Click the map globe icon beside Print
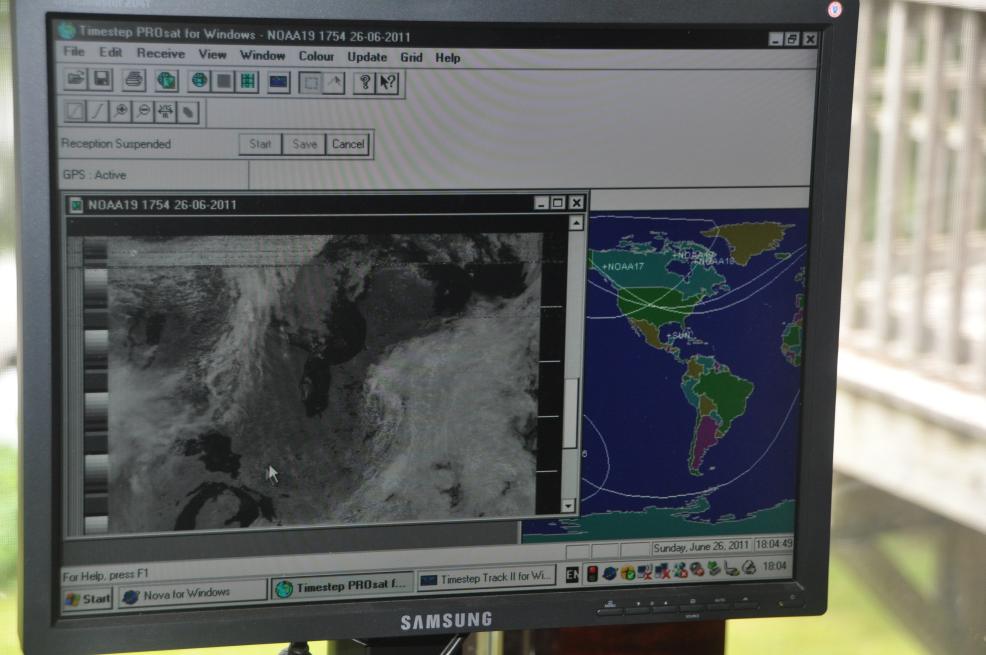Image resolution: width=986 pixels, height=655 pixels. tap(166, 81)
